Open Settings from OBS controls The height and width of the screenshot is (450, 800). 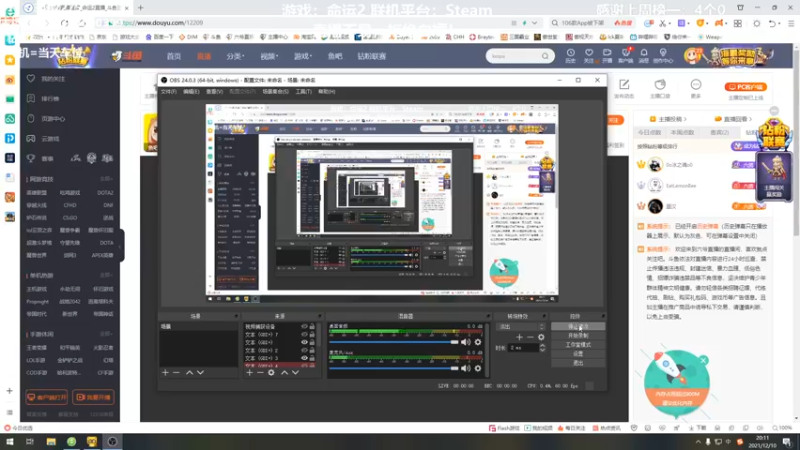(x=578, y=354)
